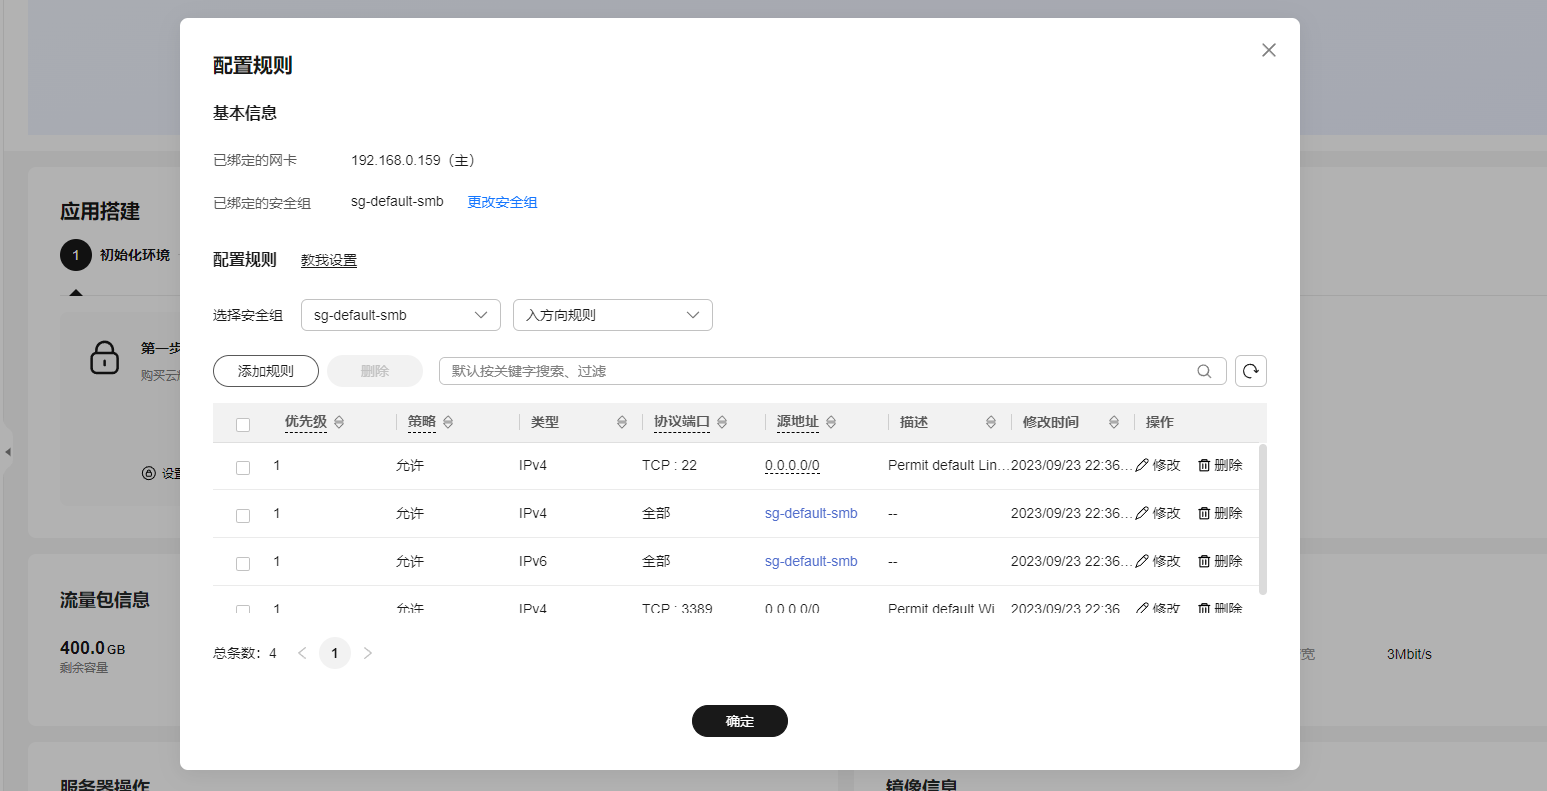
Task: Open the 0.0.0.0/0 source address link
Action: coord(792,464)
